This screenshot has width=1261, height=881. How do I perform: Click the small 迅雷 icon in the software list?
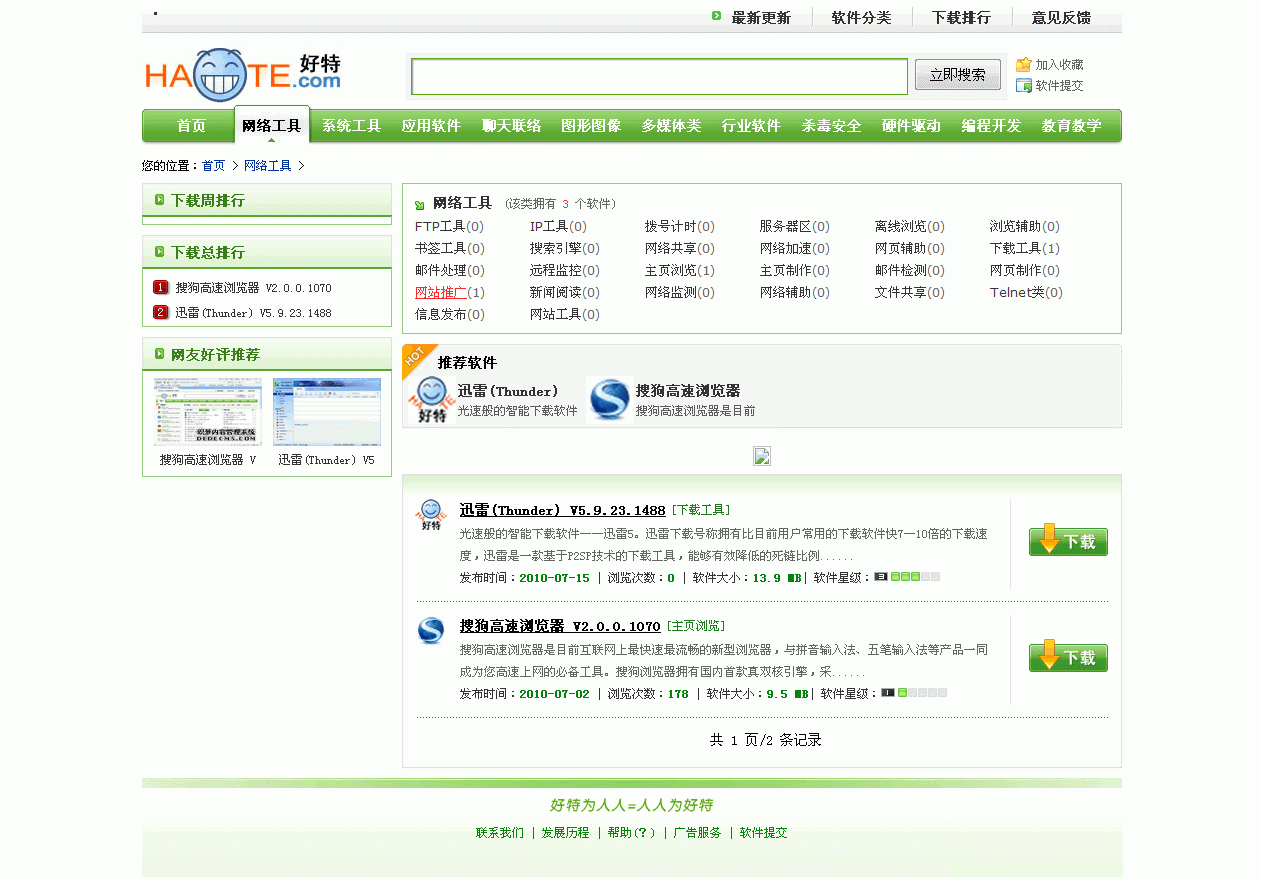pyautogui.click(x=431, y=515)
